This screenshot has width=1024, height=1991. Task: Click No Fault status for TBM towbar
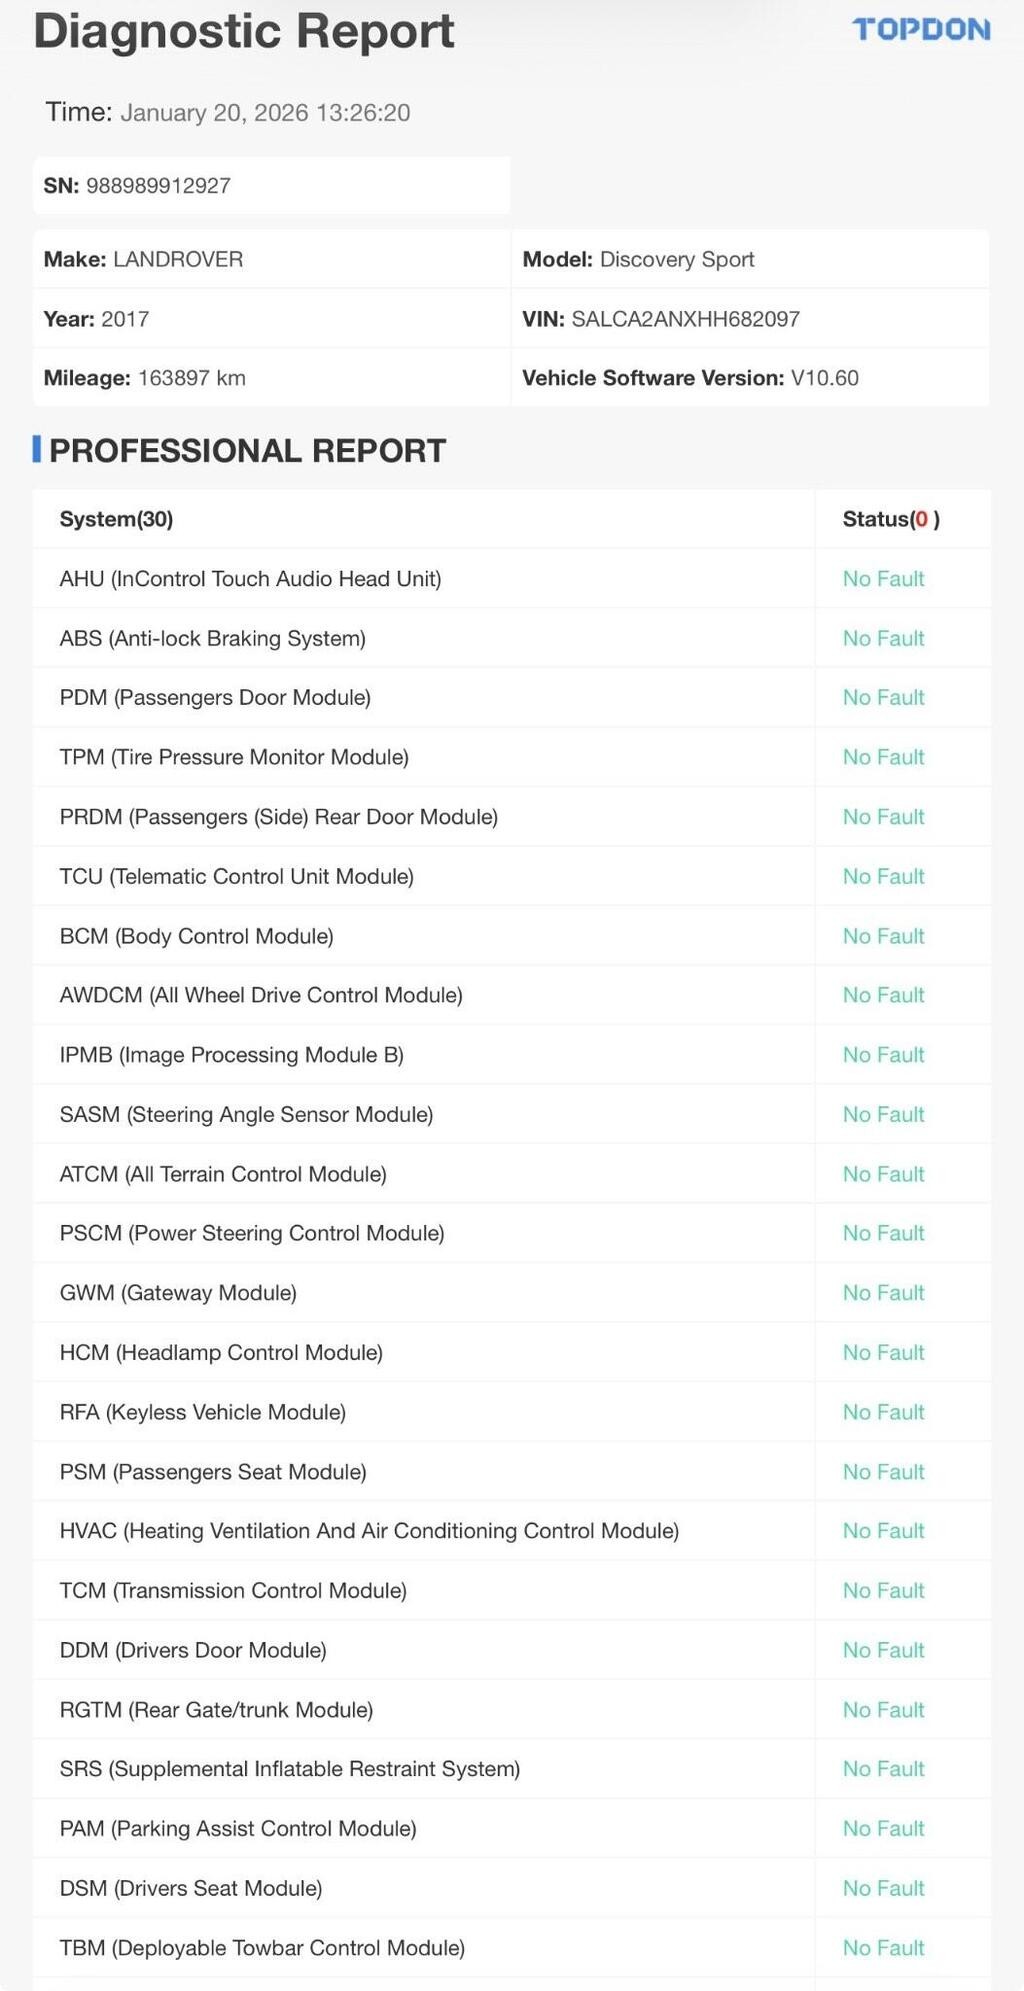point(883,1948)
